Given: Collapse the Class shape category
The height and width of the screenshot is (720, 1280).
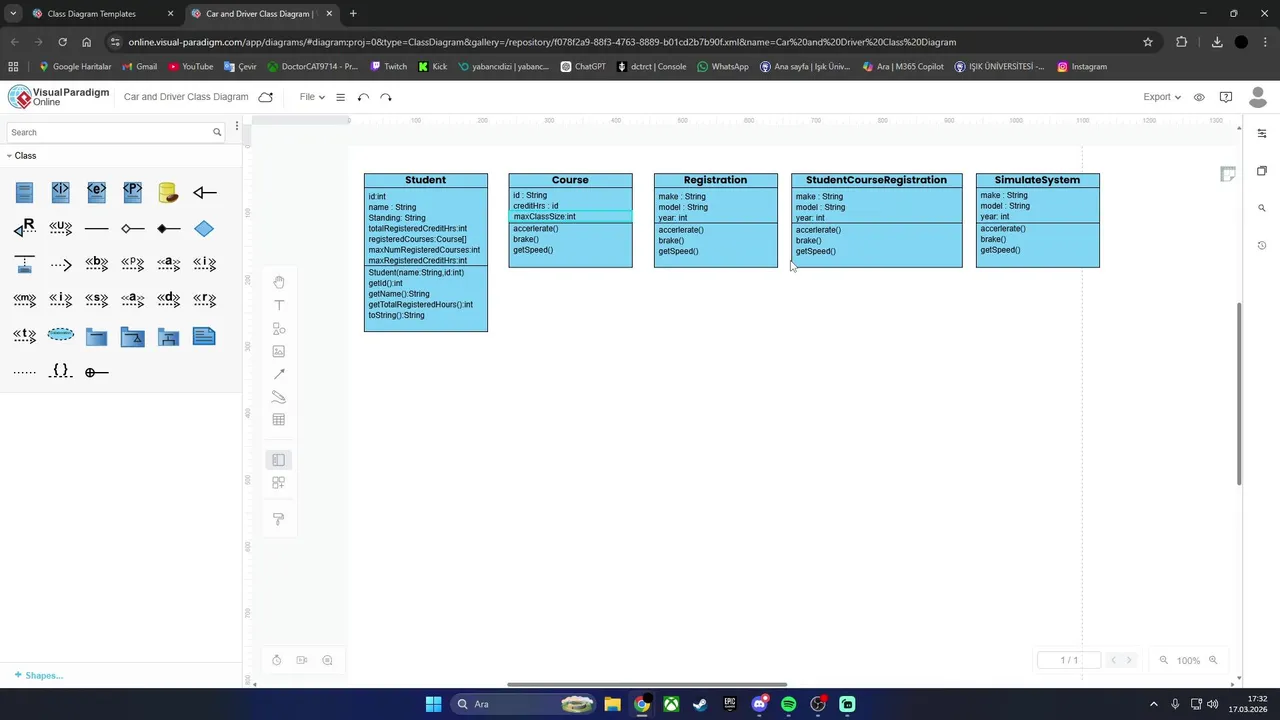Looking at the screenshot, I should [x=21, y=156].
